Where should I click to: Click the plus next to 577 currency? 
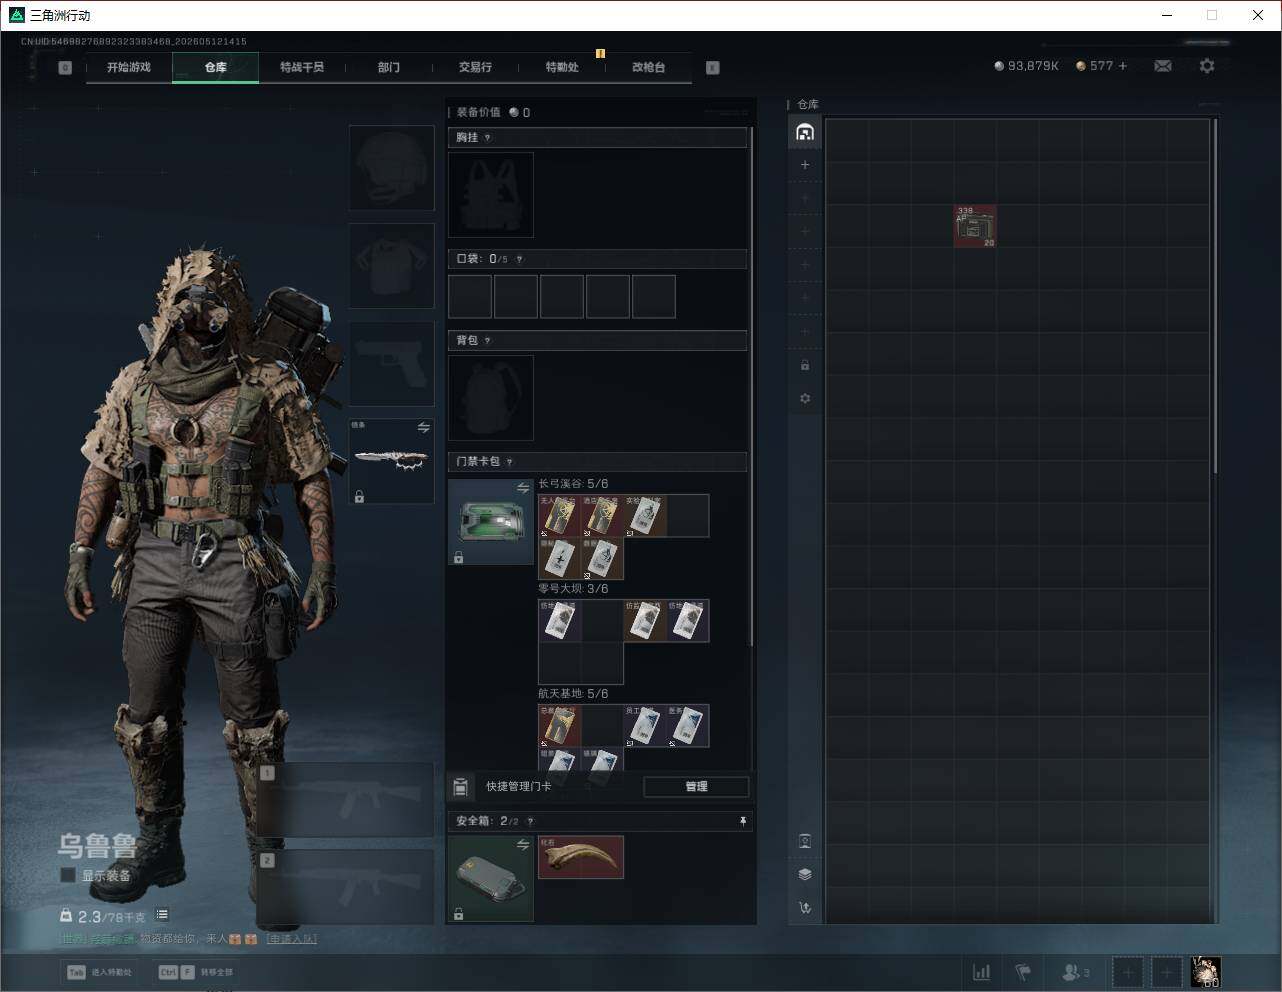coord(1123,66)
